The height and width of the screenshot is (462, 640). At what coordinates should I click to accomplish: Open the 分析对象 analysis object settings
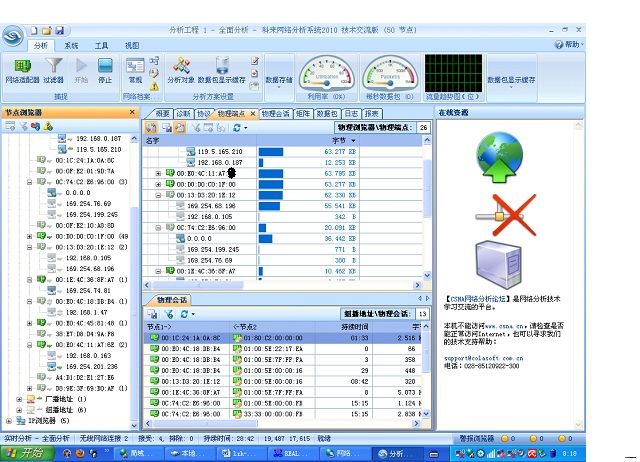[x=181, y=71]
